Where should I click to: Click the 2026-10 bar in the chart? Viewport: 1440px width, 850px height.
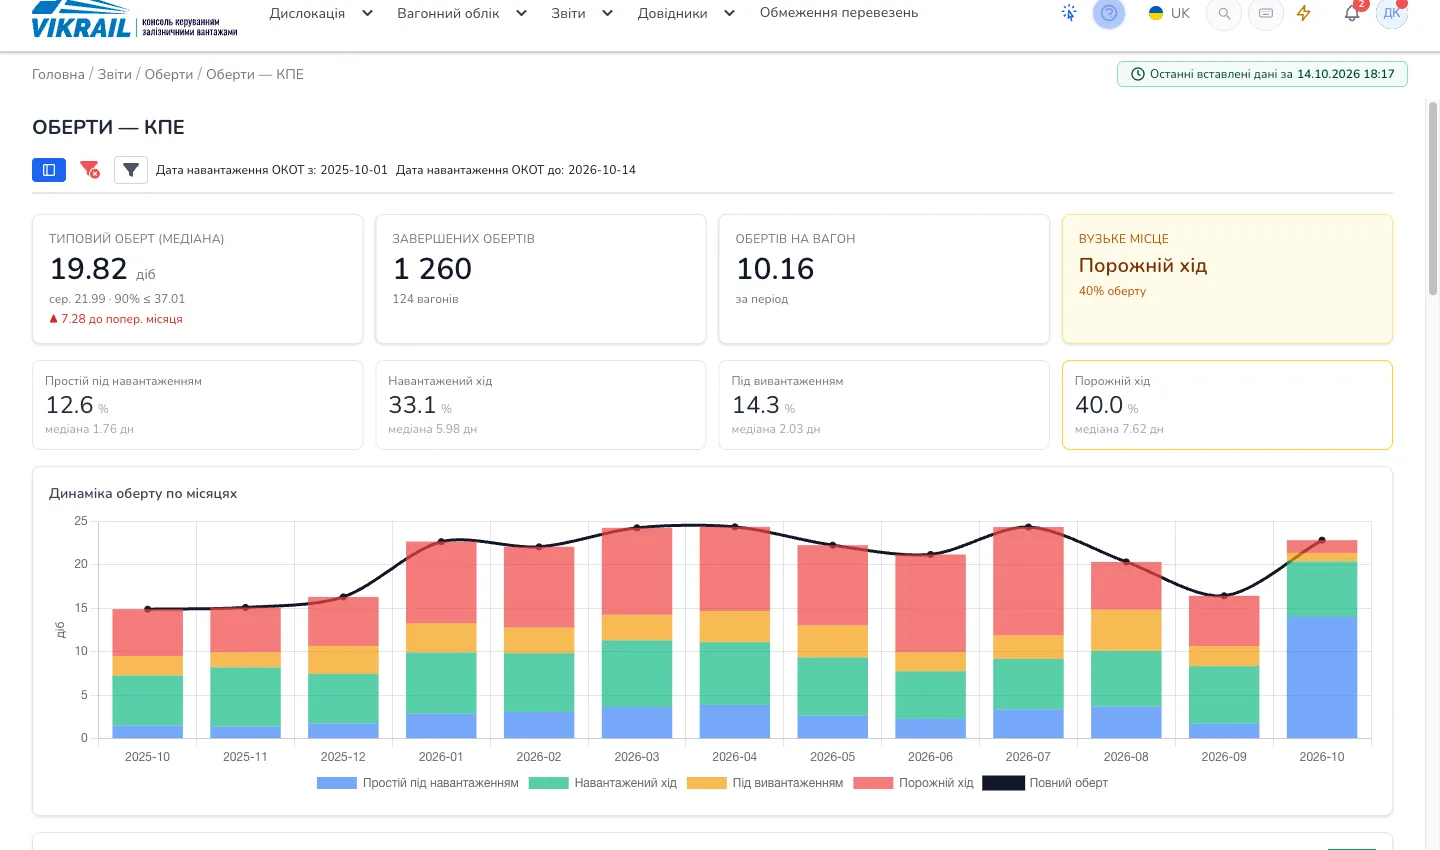1322,640
